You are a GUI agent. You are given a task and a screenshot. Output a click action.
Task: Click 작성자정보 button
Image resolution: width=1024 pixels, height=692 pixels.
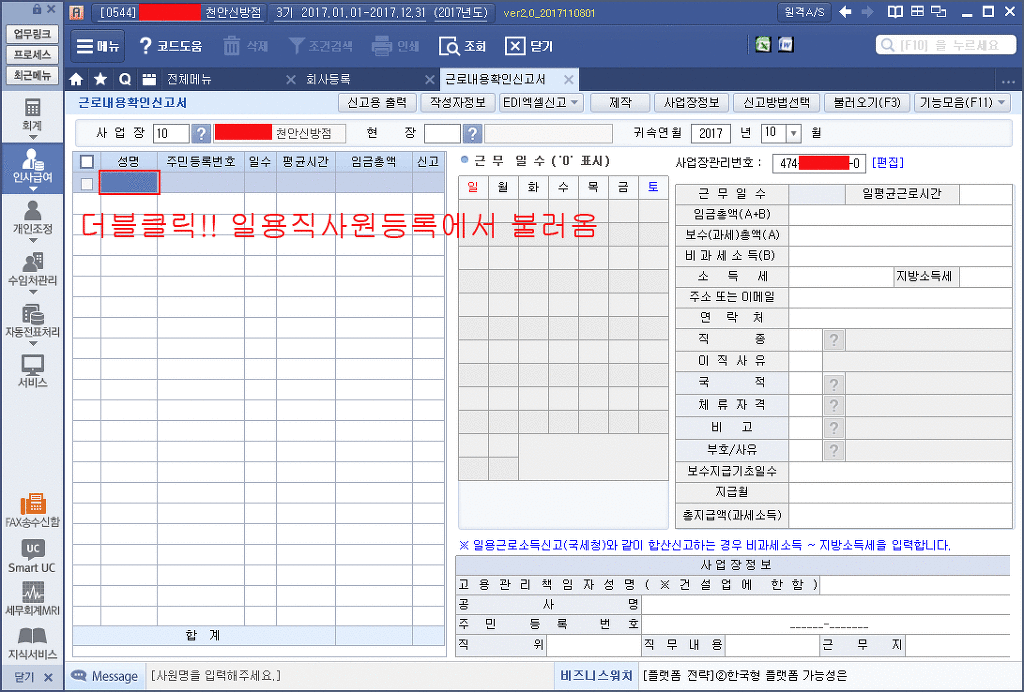[x=457, y=102]
